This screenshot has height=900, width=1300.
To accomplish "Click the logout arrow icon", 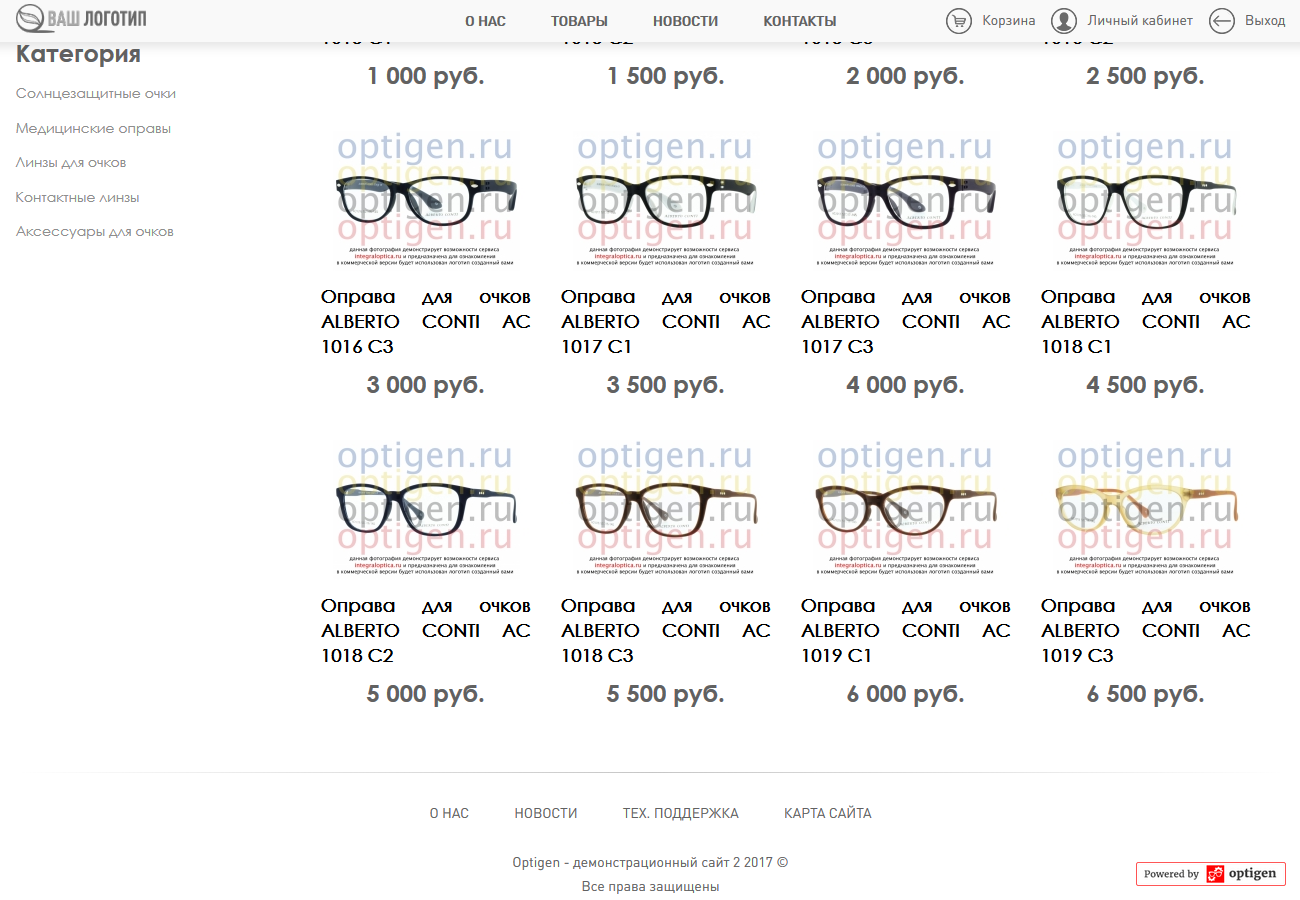I will [x=1221, y=21].
